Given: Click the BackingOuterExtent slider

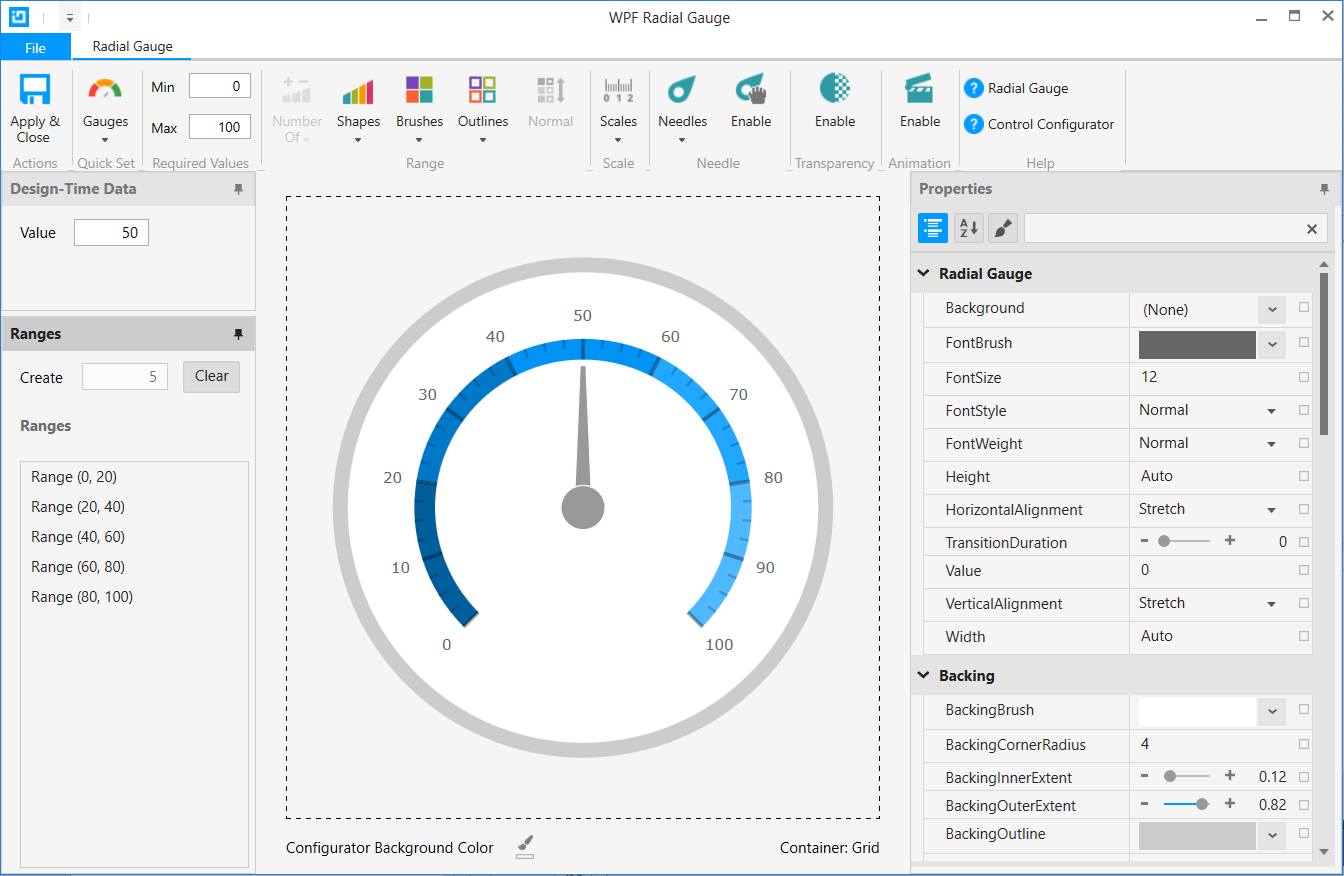Looking at the screenshot, I should 1187,804.
